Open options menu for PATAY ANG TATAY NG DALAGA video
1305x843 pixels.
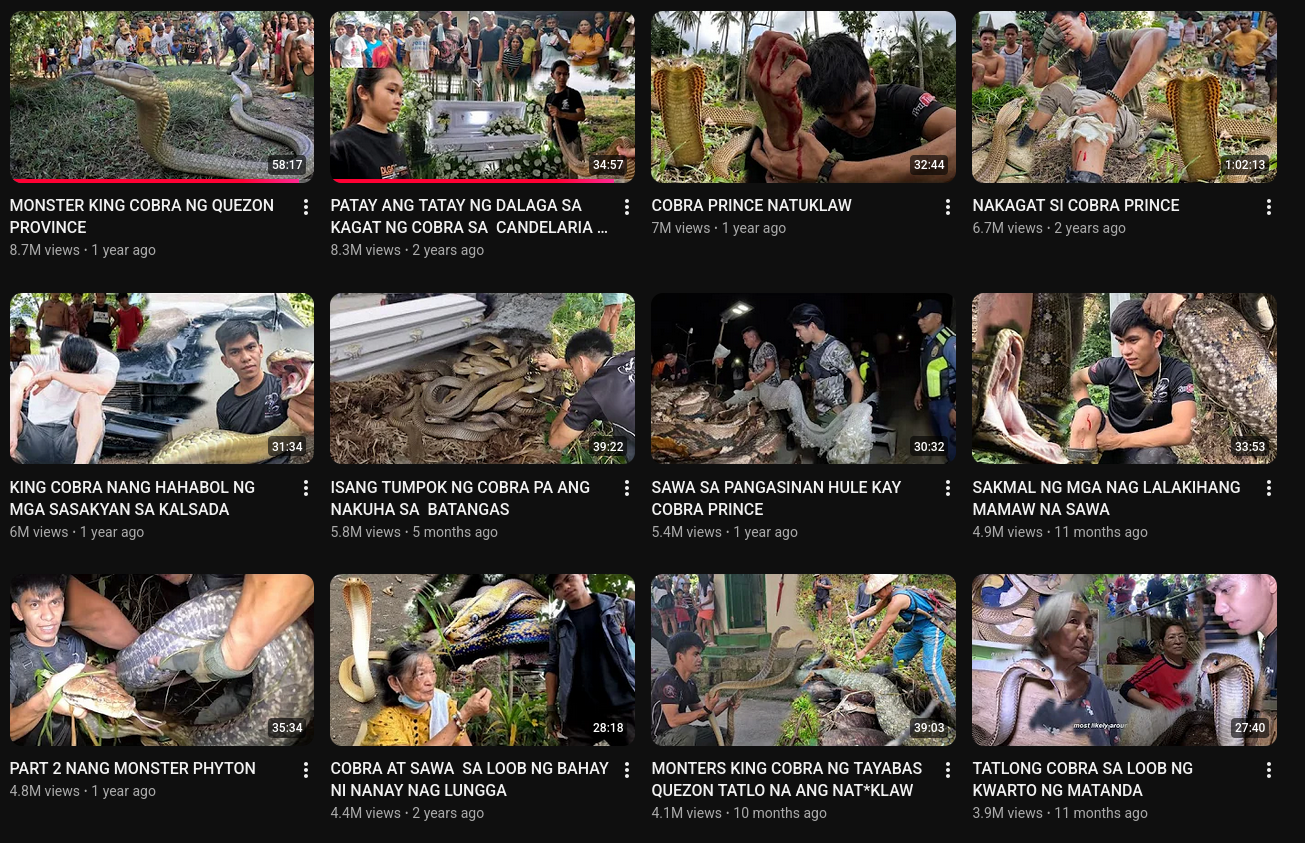pos(627,207)
